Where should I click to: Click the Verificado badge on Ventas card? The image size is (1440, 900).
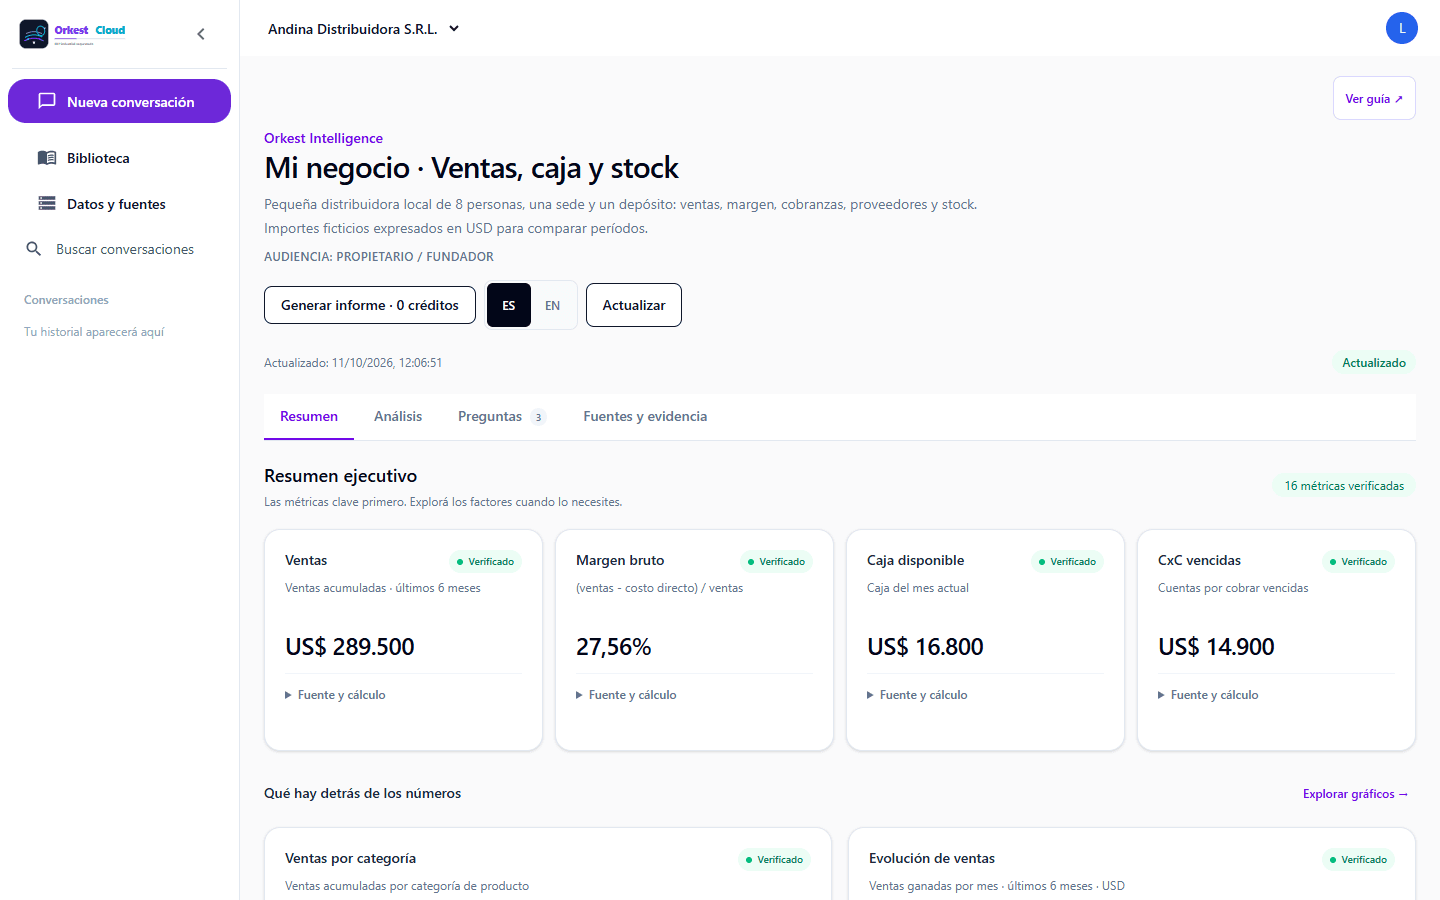point(485,562)
